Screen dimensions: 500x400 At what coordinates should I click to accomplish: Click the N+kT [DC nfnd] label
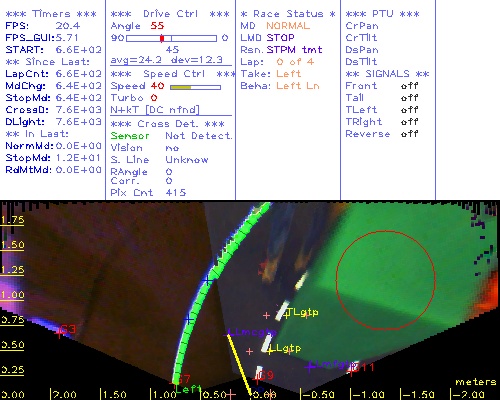155,110
